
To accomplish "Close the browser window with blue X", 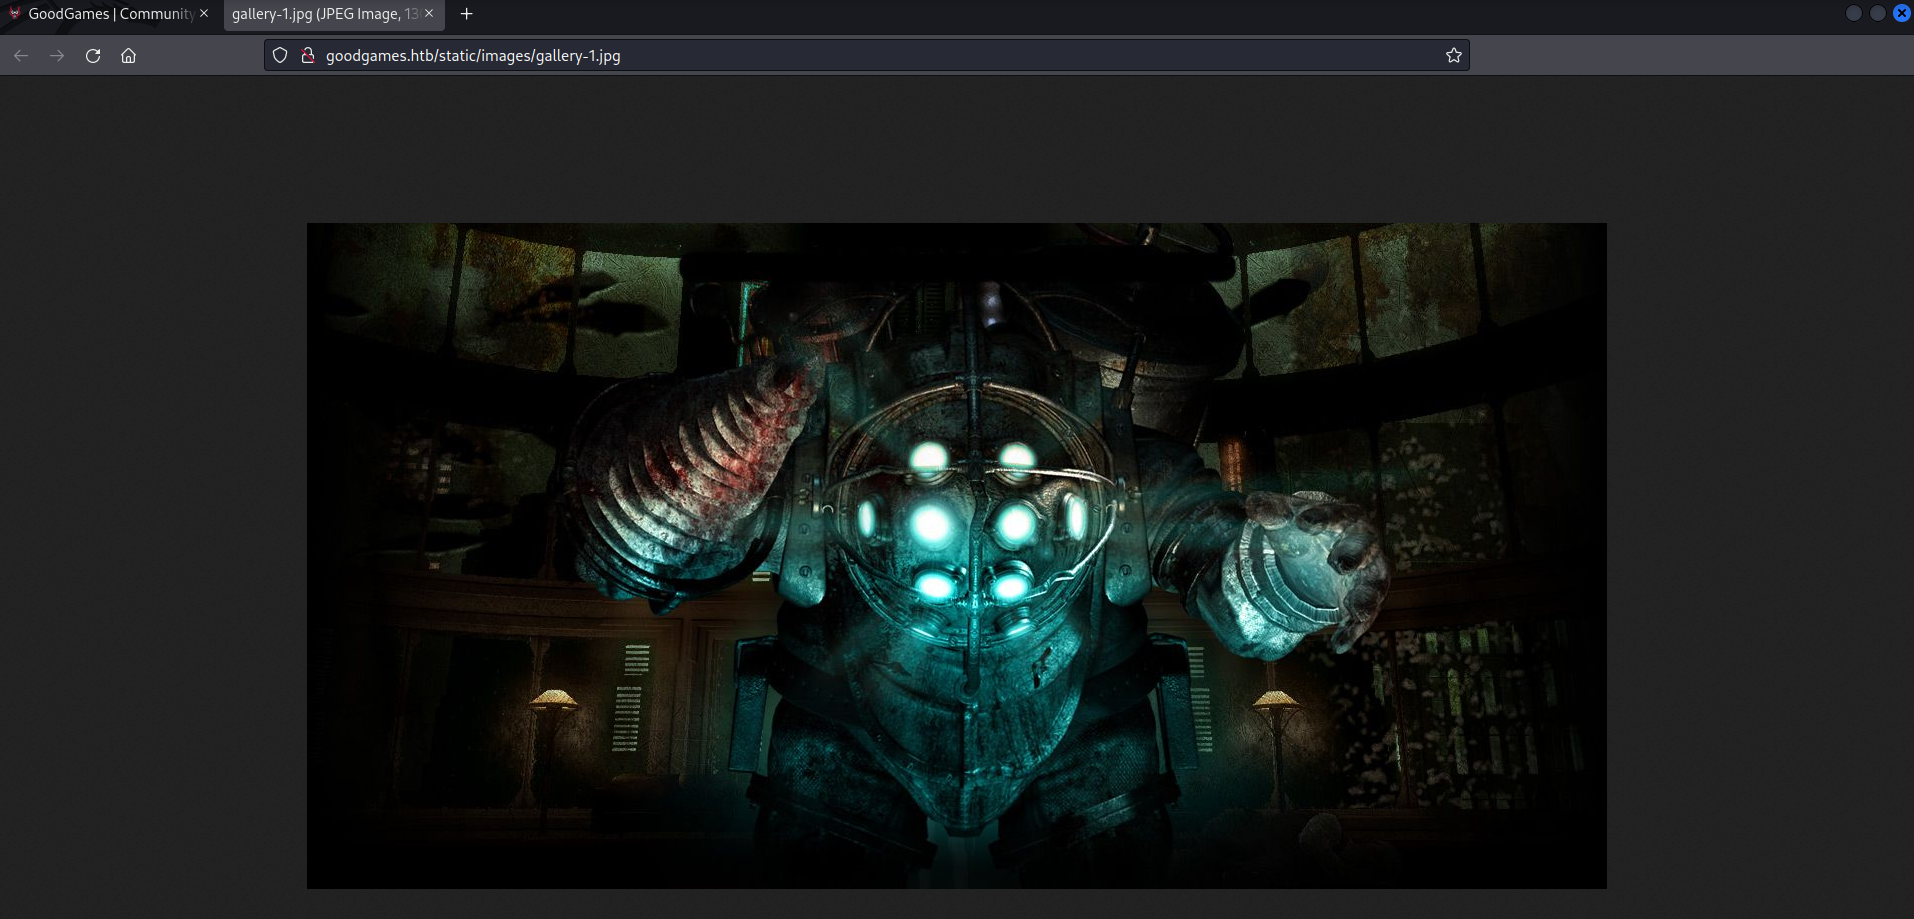I will click(1901, 13).
